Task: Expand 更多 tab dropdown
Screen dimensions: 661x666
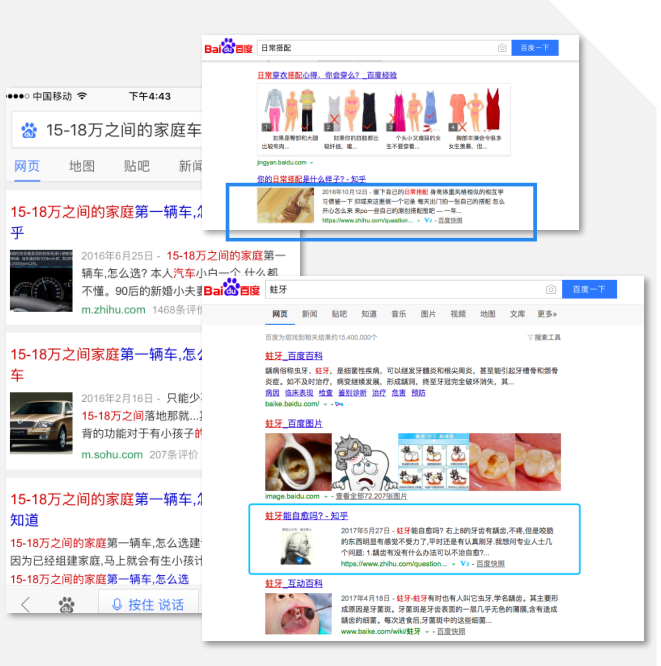Action: coord(547,314)
